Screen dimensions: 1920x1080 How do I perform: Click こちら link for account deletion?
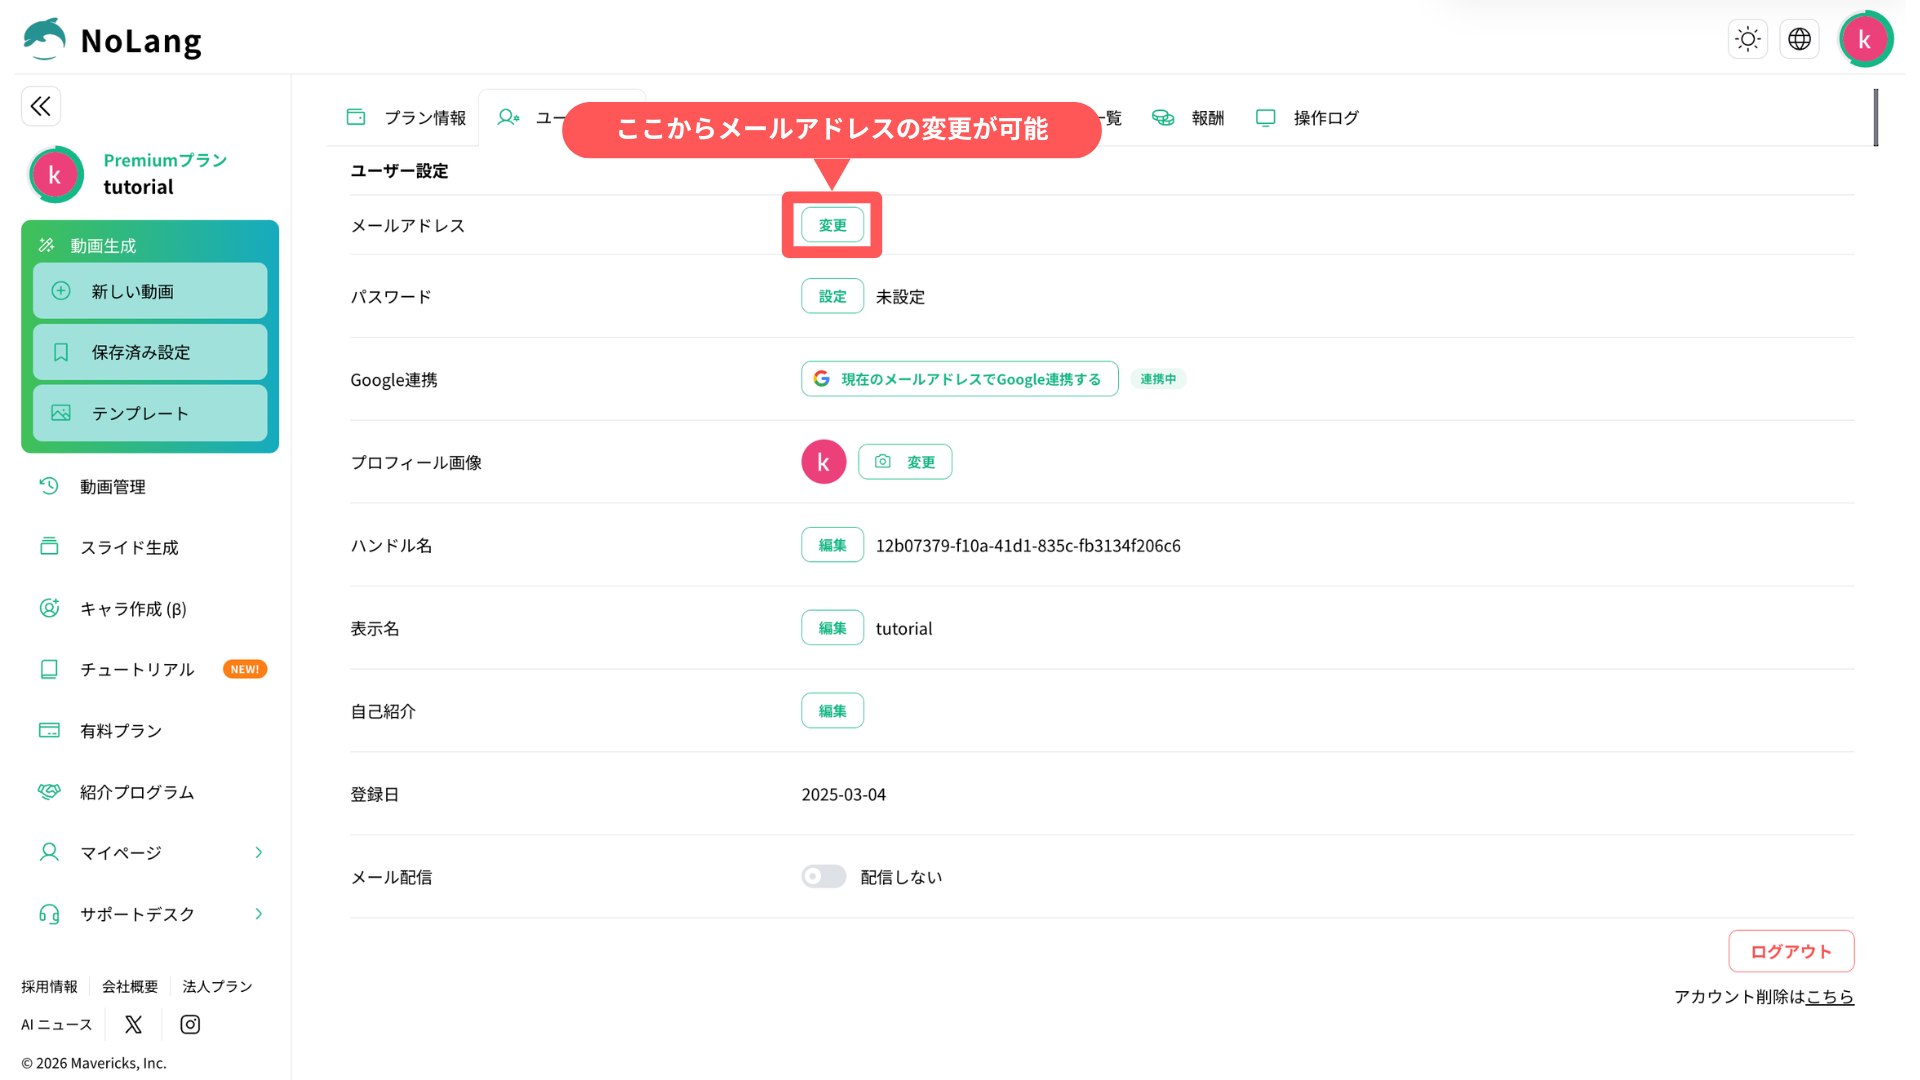(1829, 997)
